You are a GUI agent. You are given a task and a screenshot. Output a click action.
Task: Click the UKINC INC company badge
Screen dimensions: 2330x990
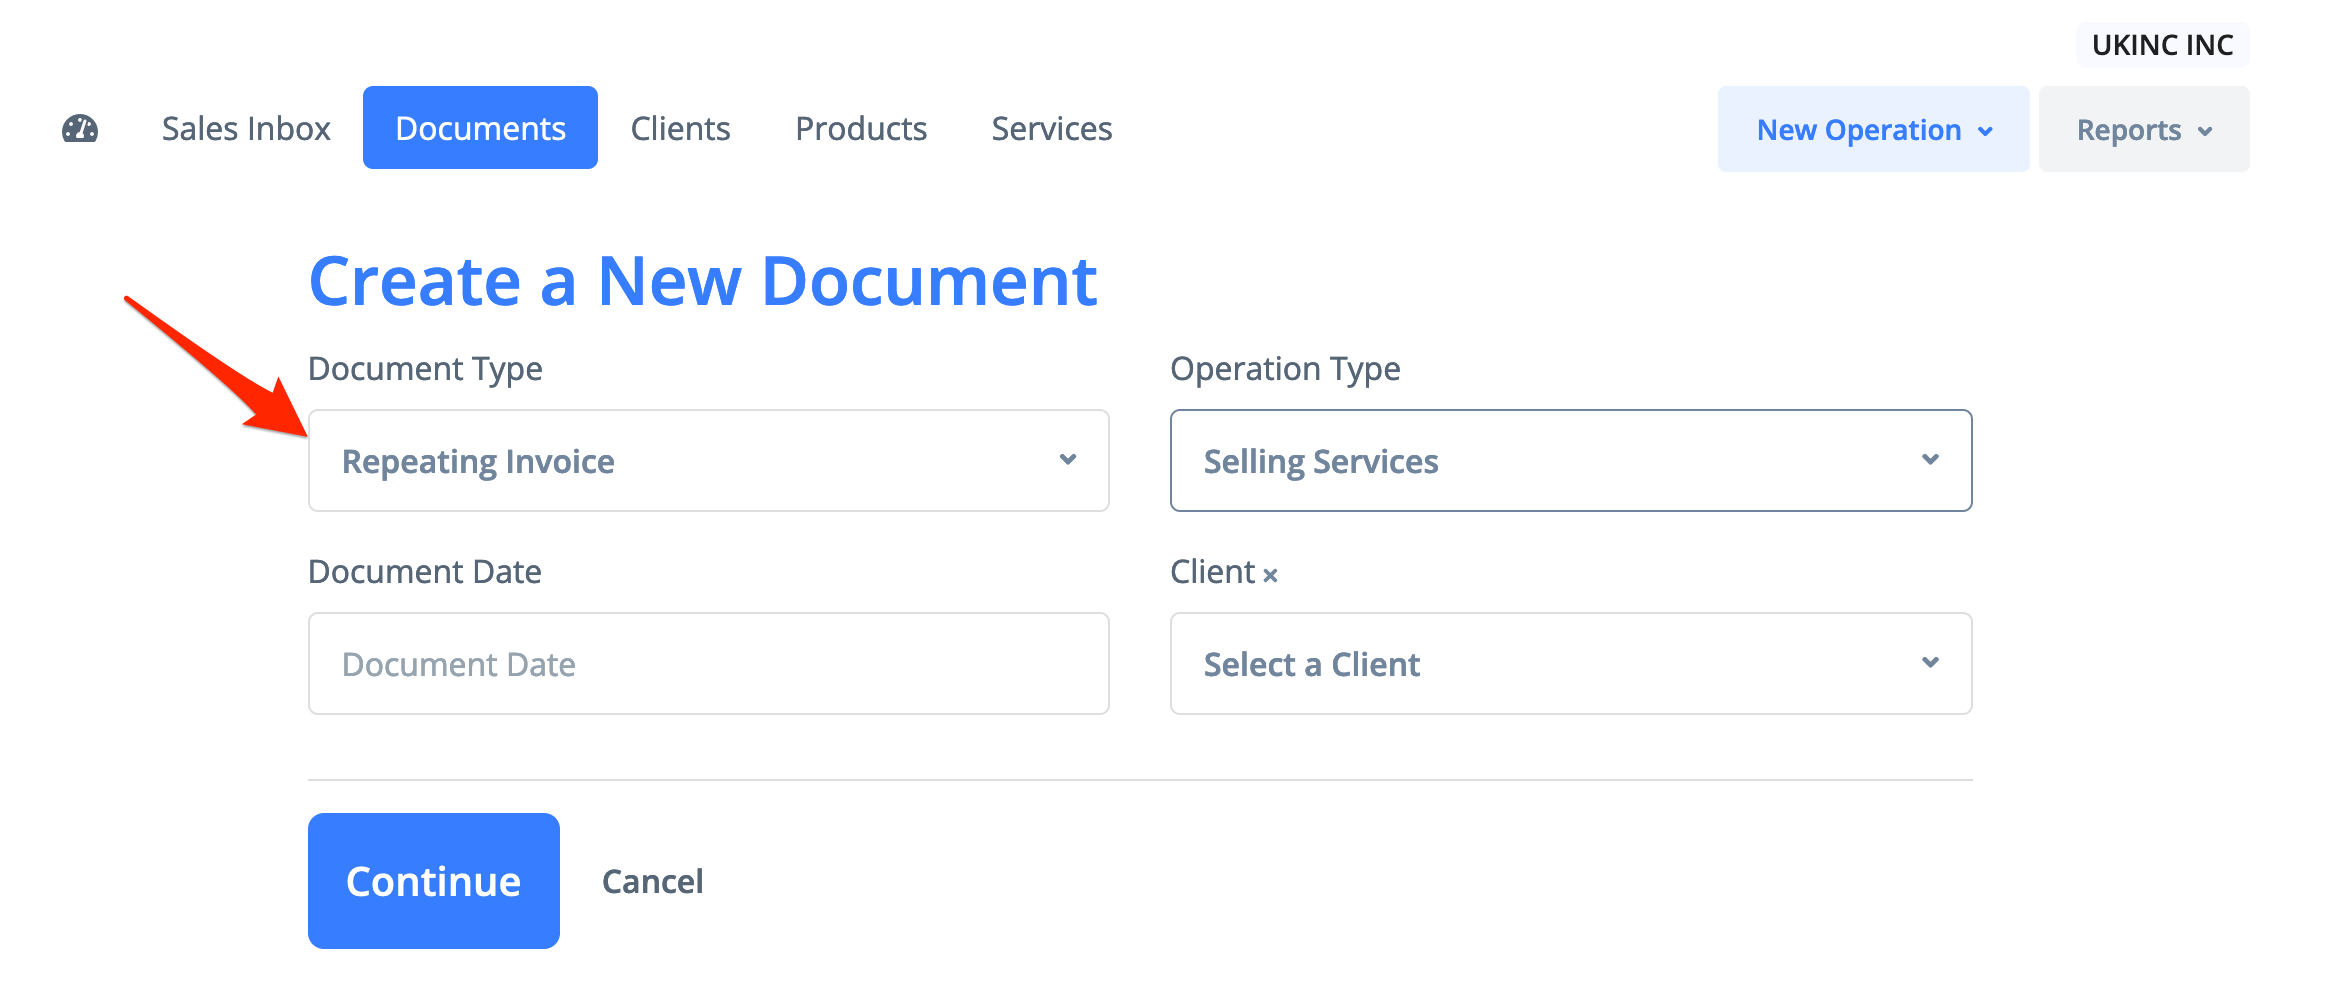coord(2162,45)
